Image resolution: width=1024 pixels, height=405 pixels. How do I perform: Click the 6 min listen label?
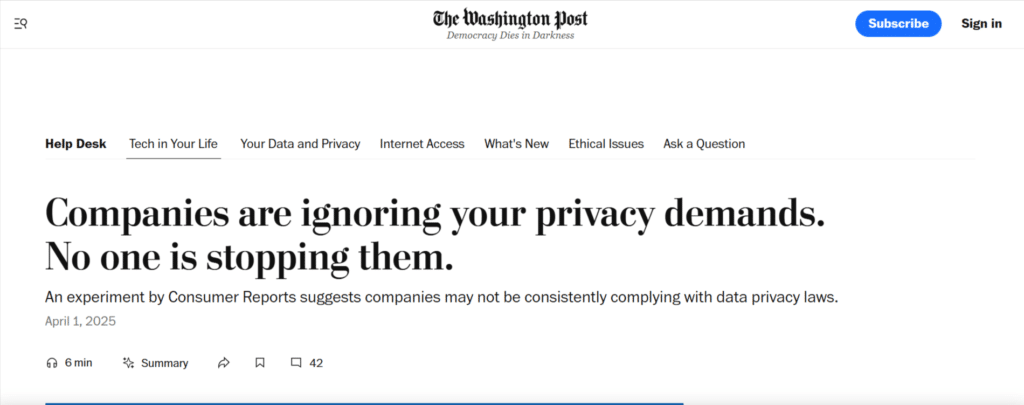pos(78,363)
